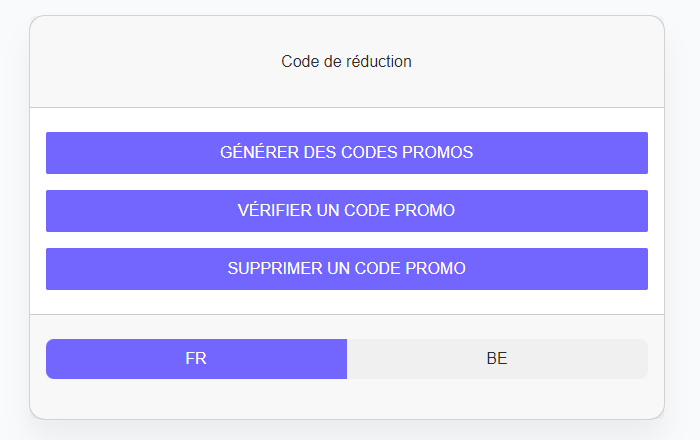The height and width of the screenshot is (440, 700).
Task: Click the VÉRIFIER UN CODE PROMO button
Action: (x=346, y=211)
